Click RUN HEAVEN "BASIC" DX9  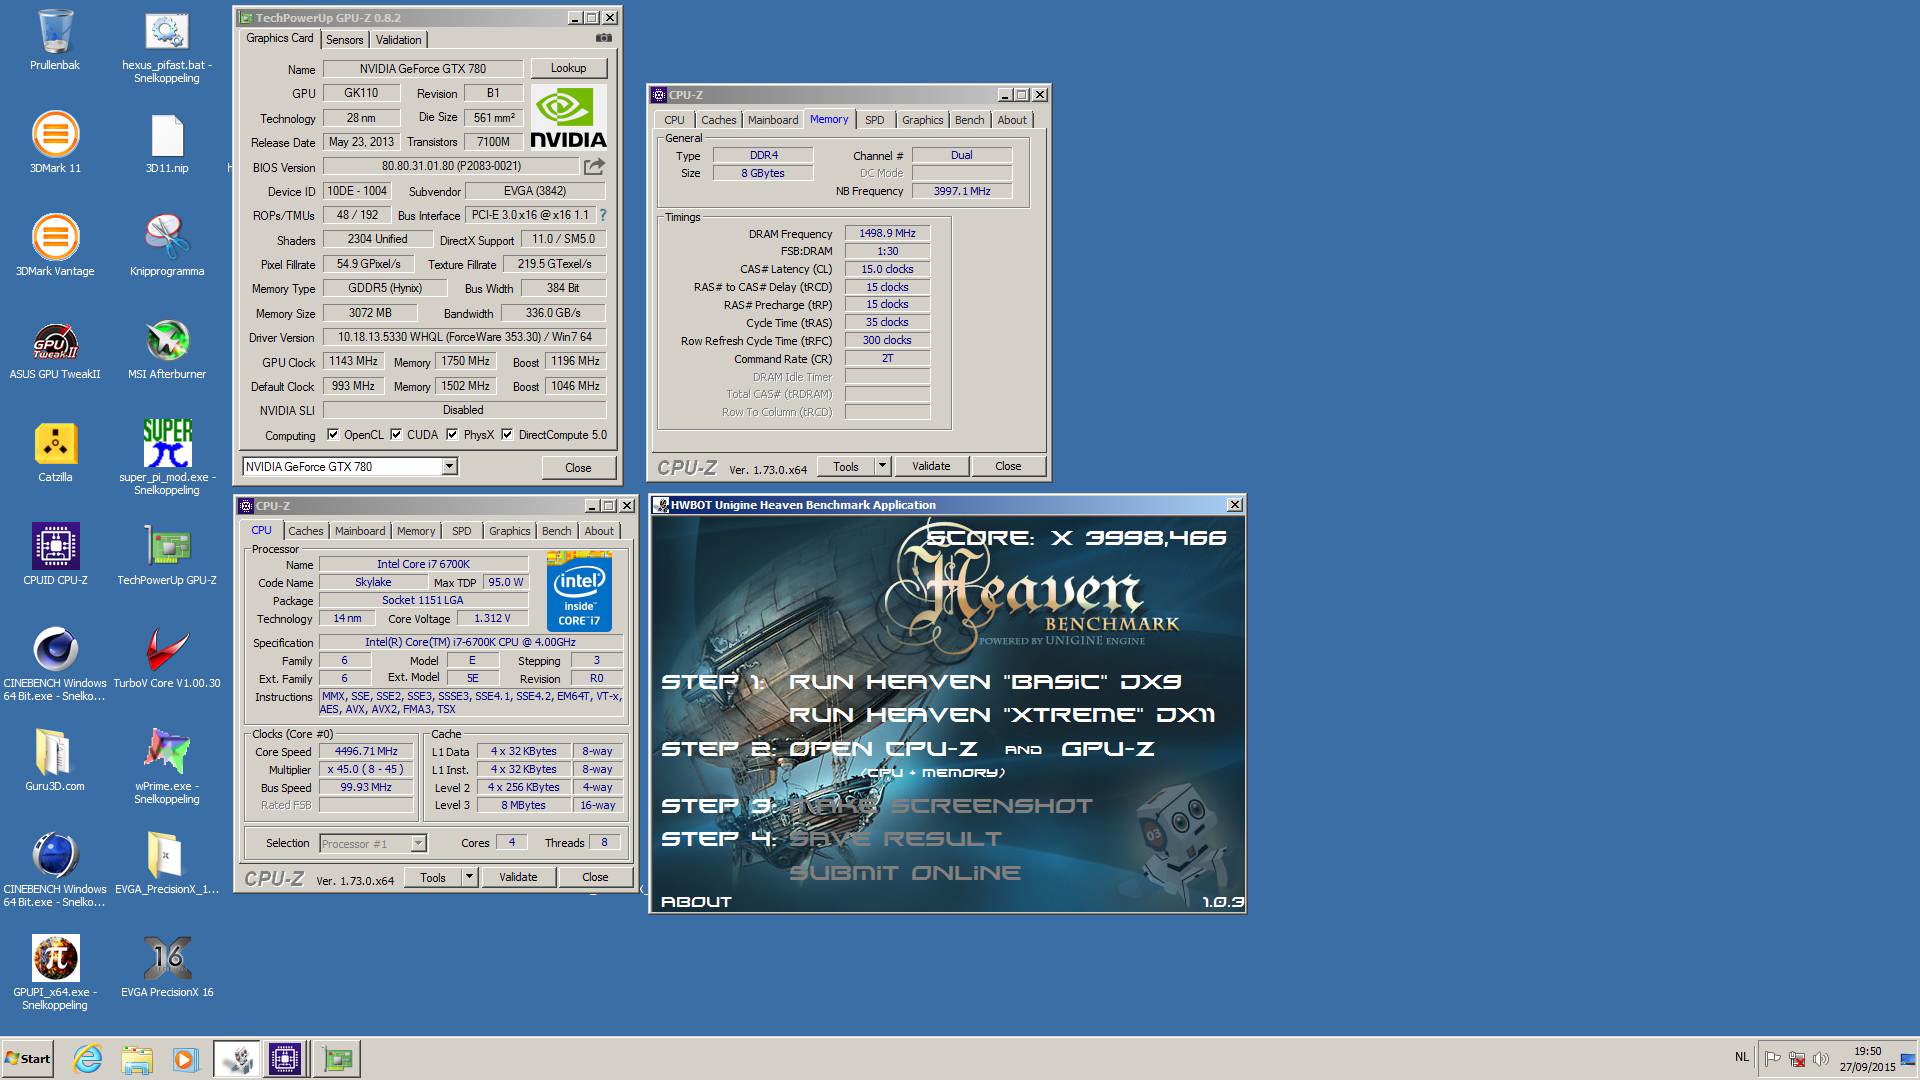click(x=985, y=682)
